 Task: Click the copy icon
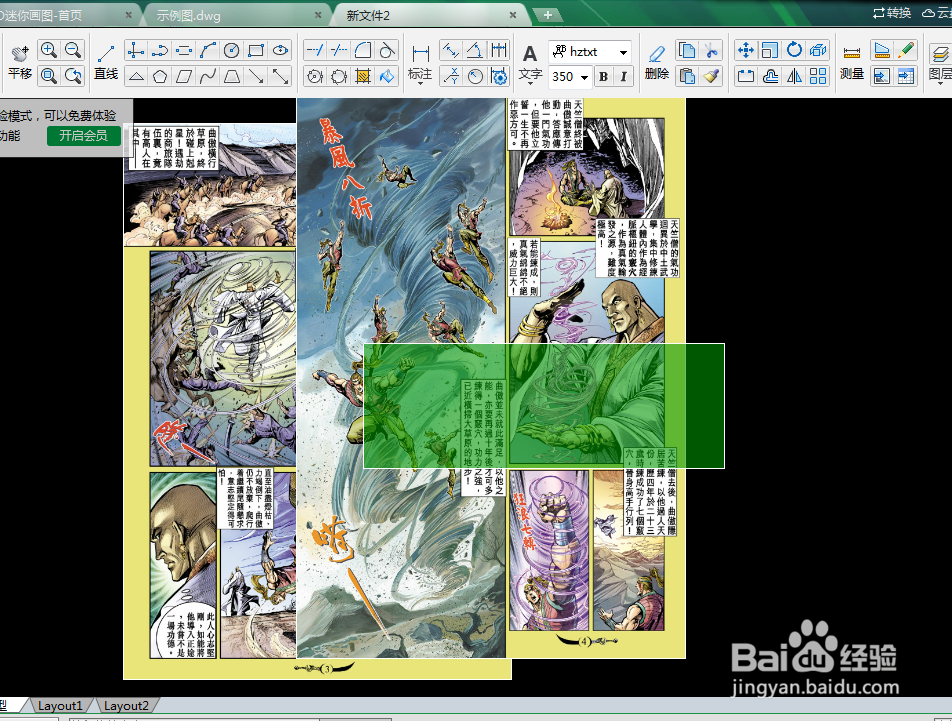[687, 50]
